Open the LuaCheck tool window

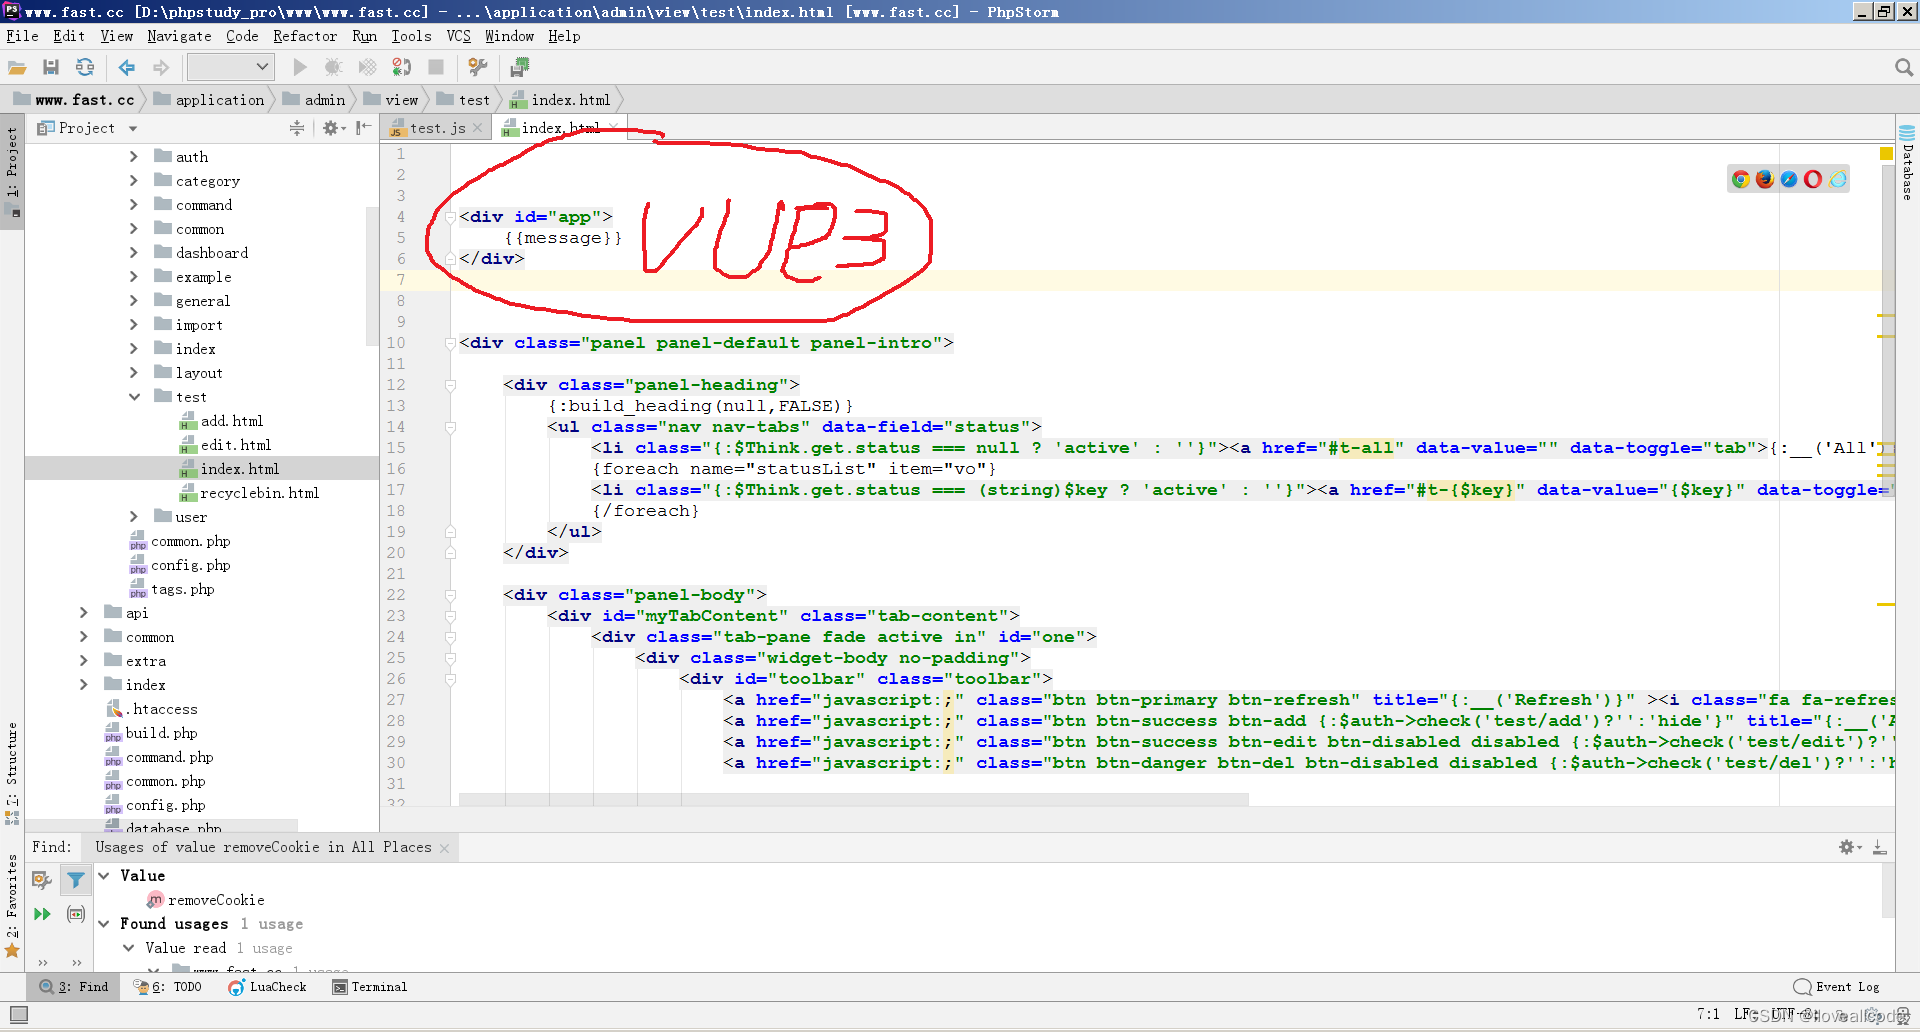pyautogui.click(x=267, y=987)
